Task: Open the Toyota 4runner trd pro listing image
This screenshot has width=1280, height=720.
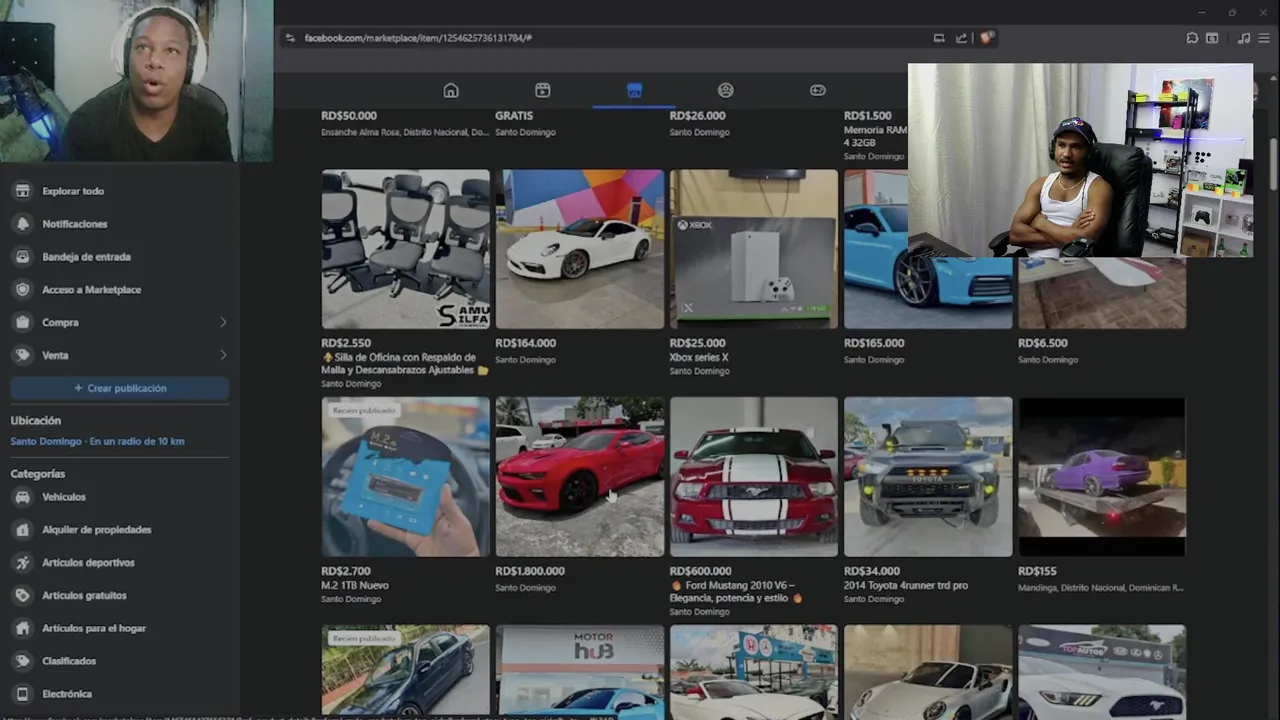Action: (928, 477)
